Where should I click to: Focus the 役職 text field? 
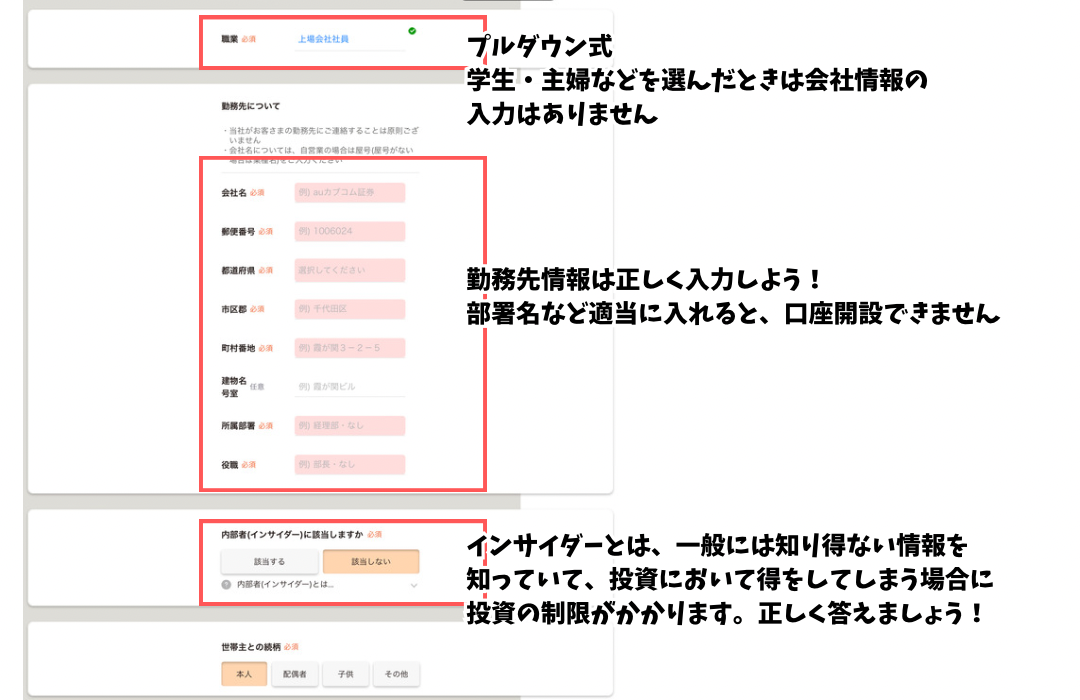click(349, 465)
